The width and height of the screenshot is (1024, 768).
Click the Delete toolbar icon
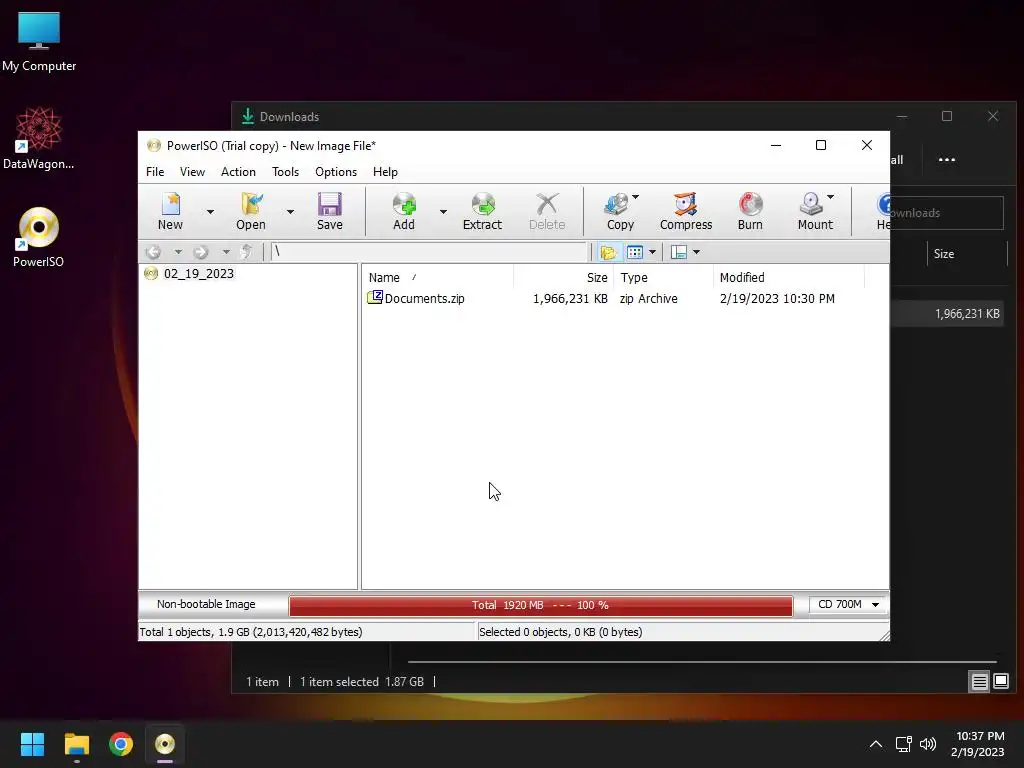click(547, 211)
